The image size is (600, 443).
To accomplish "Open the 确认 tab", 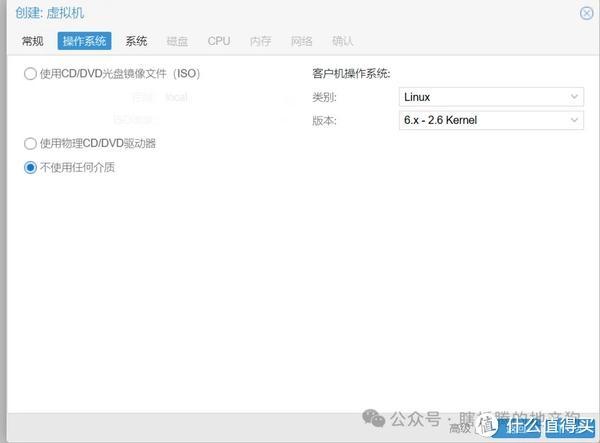I will [x=342, y=41].
